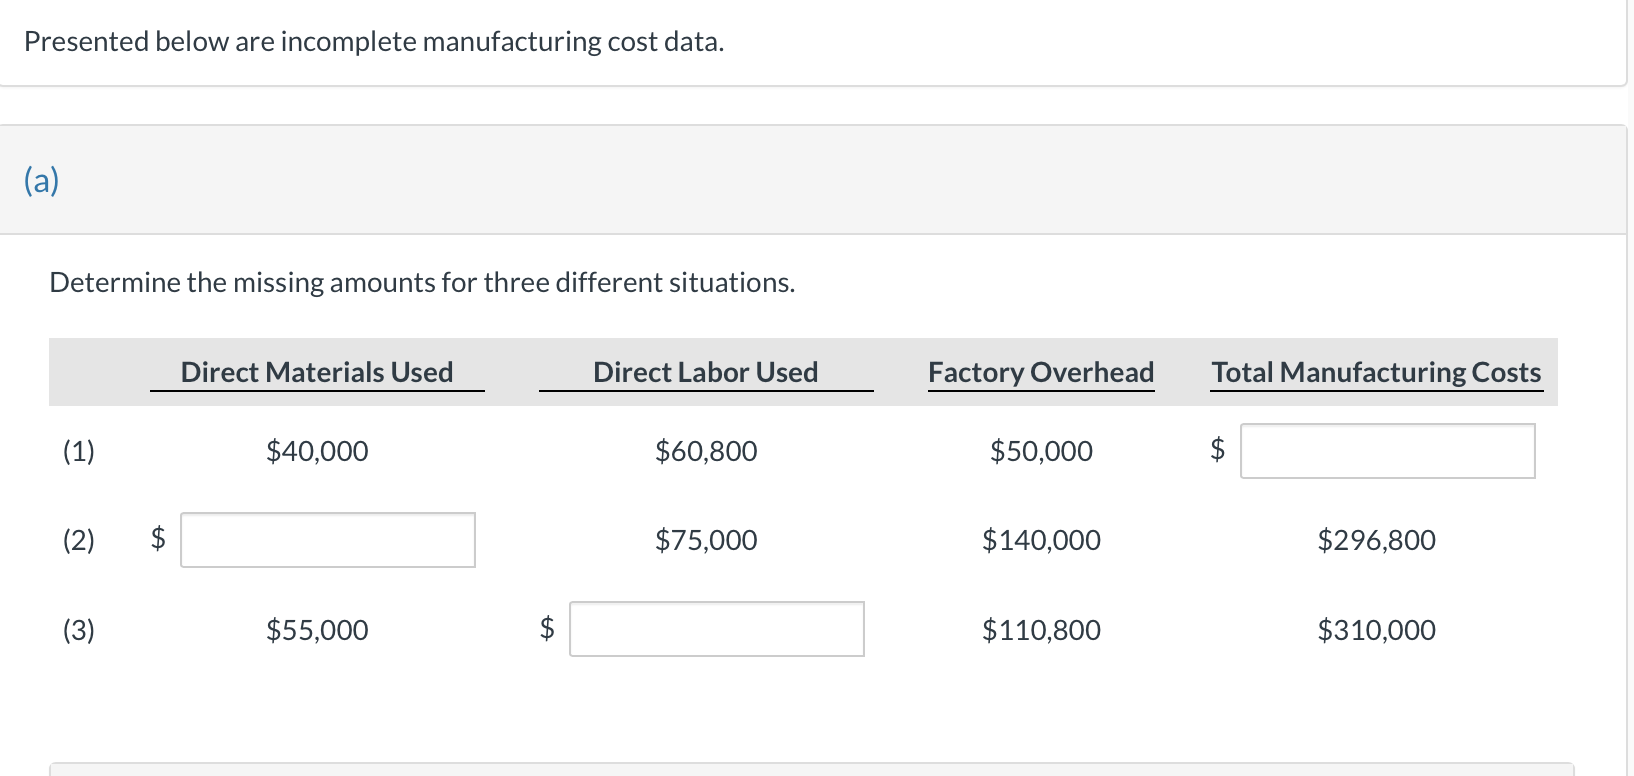The height and width of the screenshot is (776, 1634).
Task: Click the Total Manufacturing Costs column header
Action: click(1375, 372)
